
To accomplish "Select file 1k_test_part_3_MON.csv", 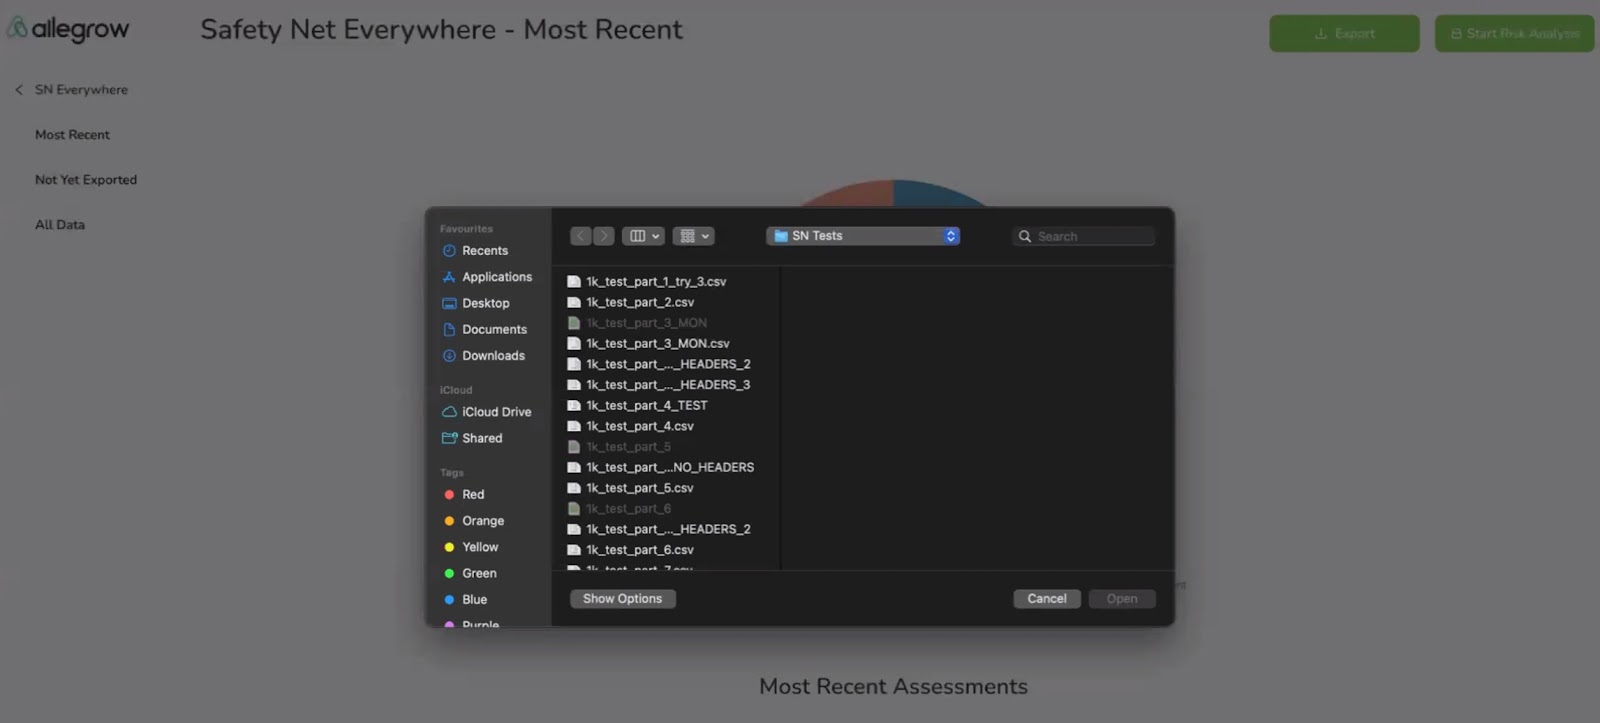I will [x=658, y=343].
